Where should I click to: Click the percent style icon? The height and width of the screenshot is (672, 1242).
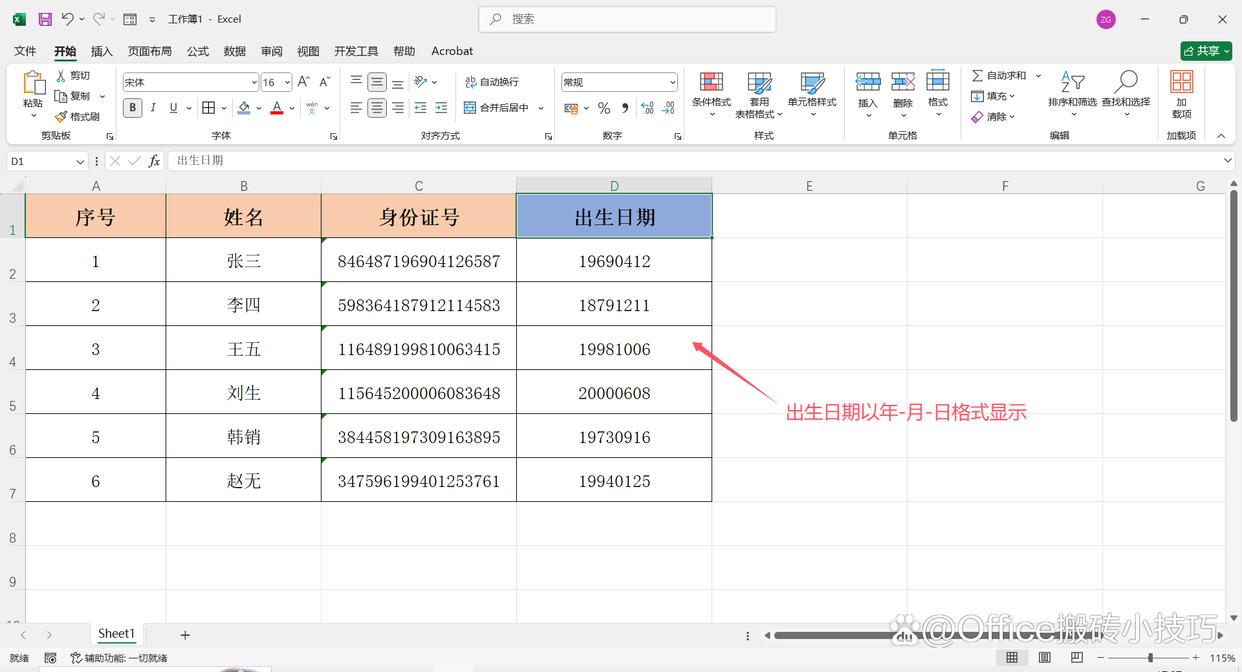pos(604,108)
